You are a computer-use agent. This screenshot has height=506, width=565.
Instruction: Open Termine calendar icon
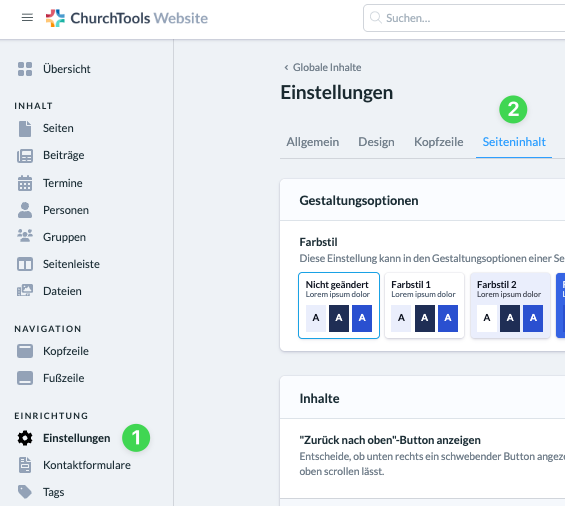25,183
